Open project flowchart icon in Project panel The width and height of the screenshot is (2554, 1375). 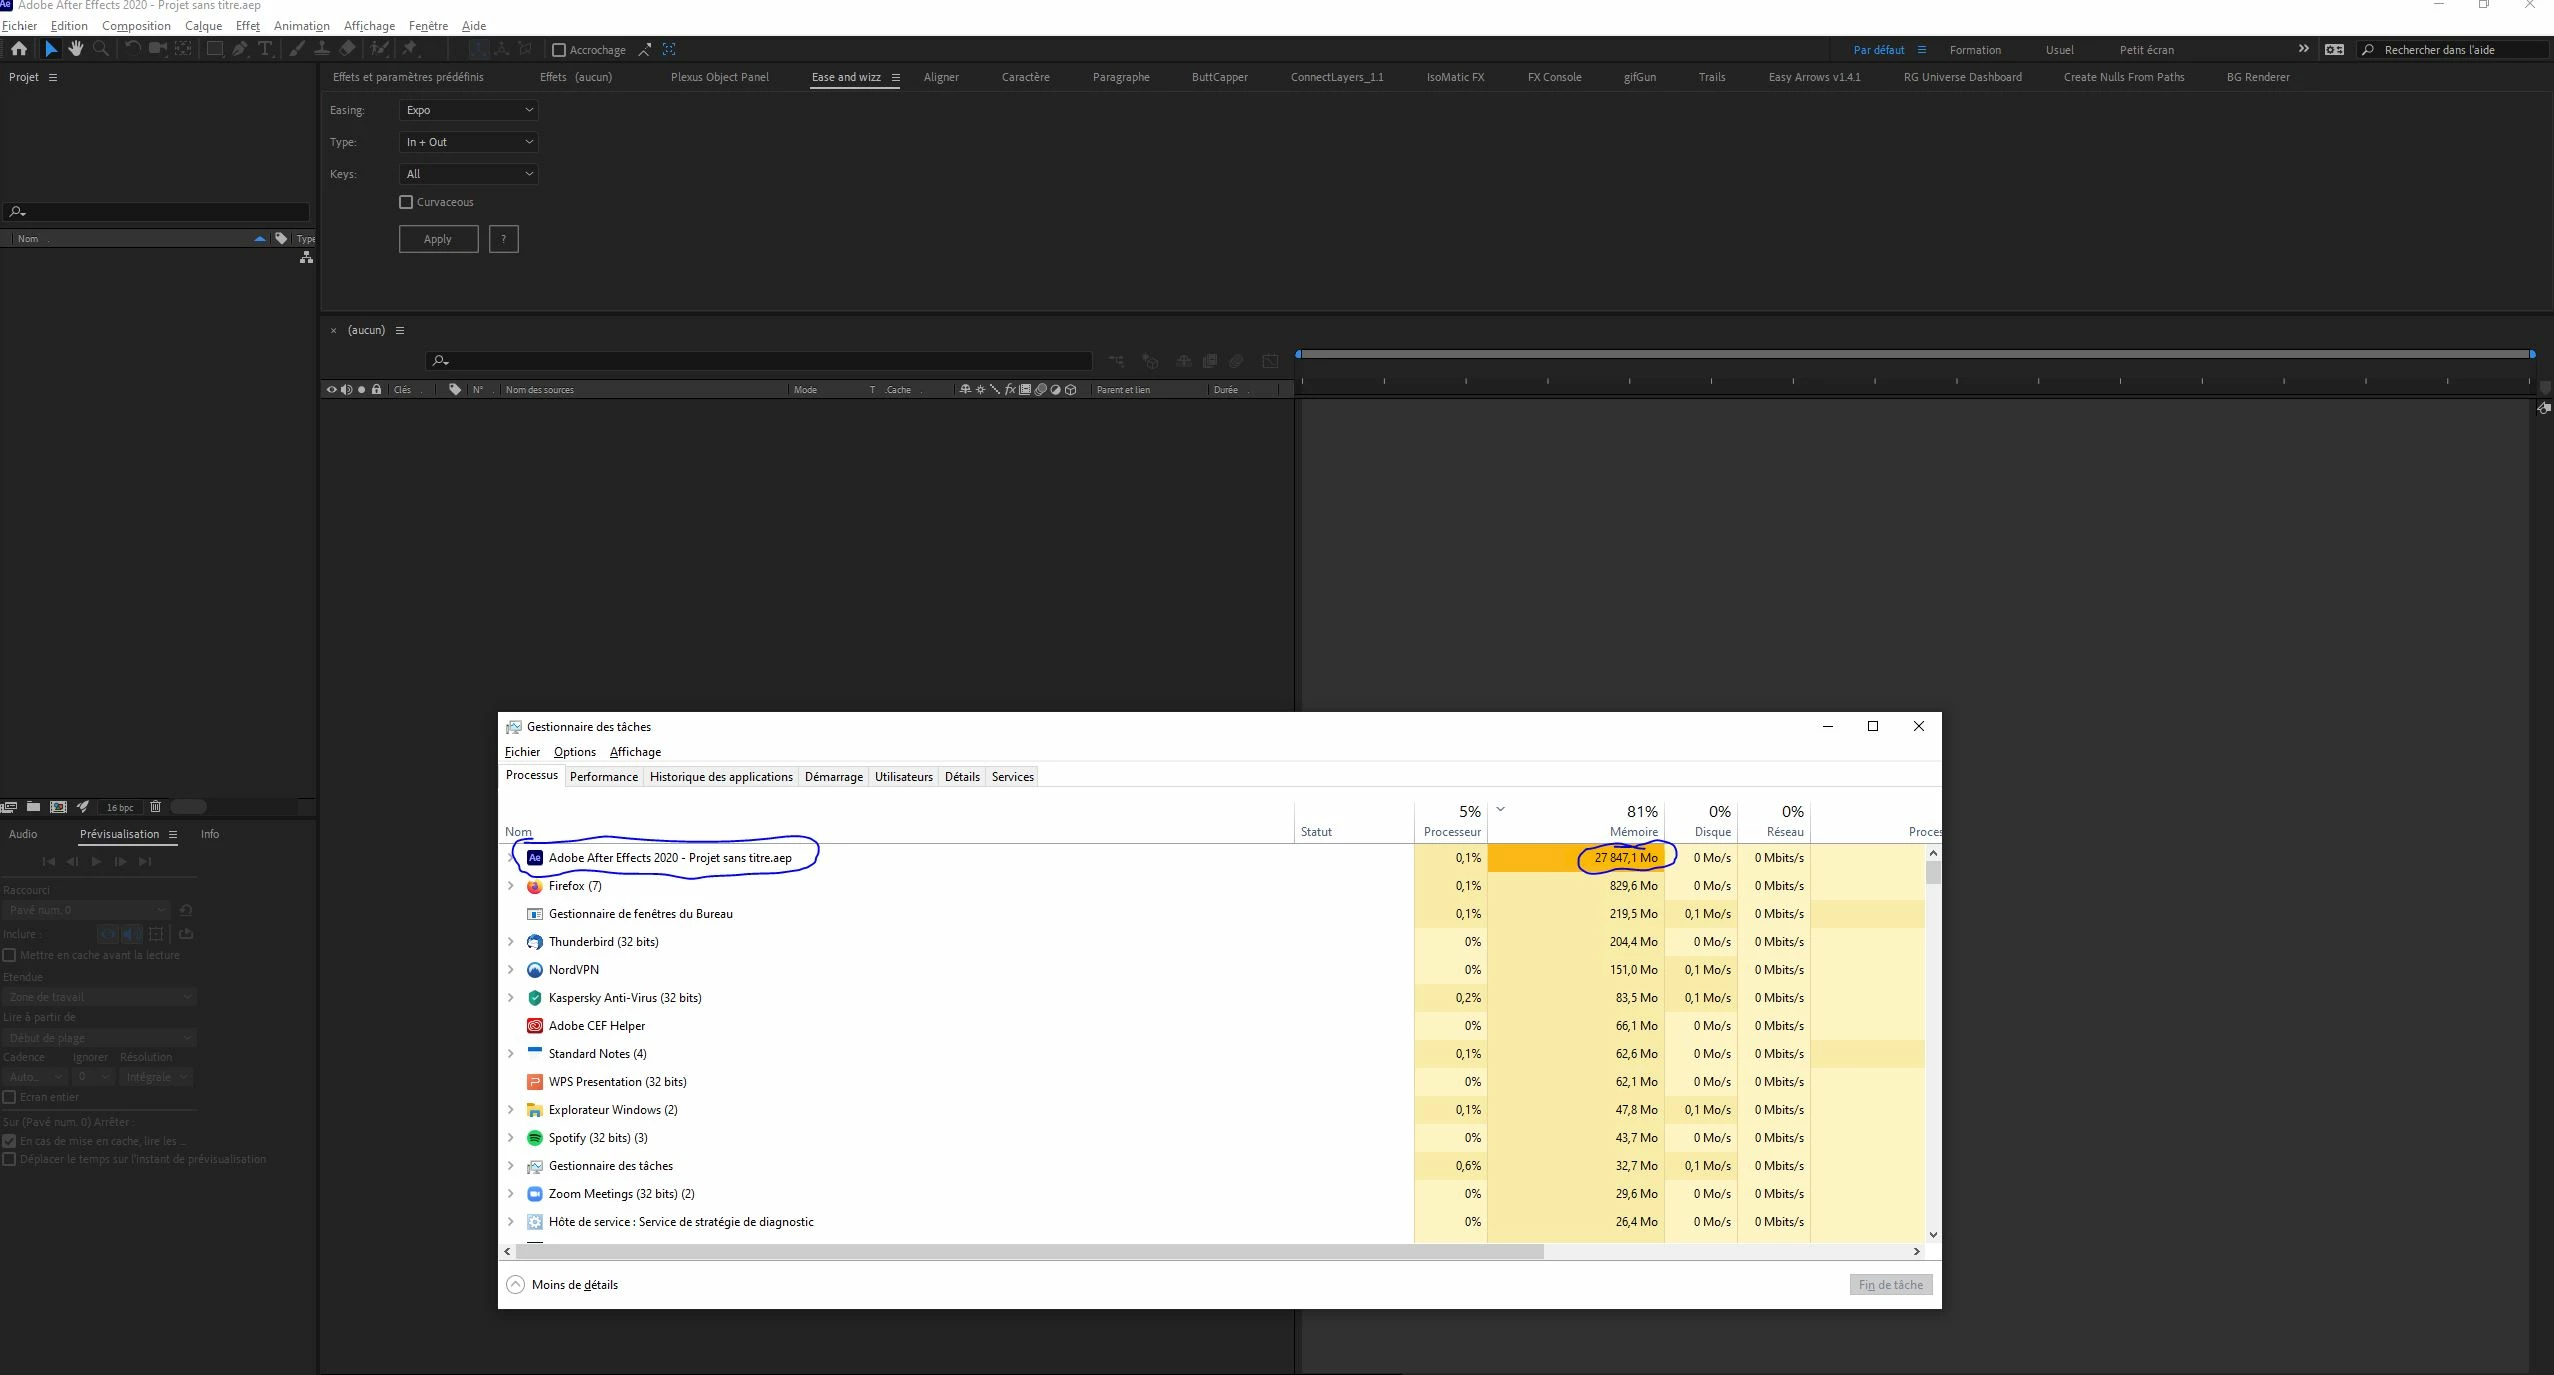[306, 258]
